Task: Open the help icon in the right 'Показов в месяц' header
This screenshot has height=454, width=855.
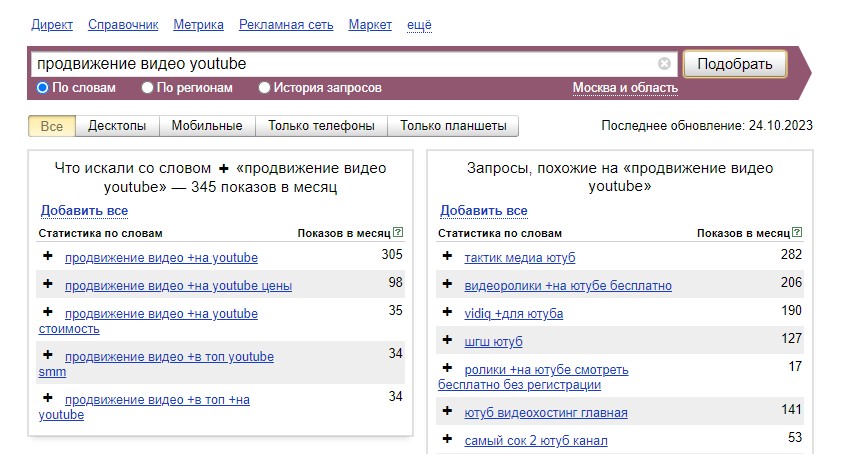Action: click(x=797, y=233)
